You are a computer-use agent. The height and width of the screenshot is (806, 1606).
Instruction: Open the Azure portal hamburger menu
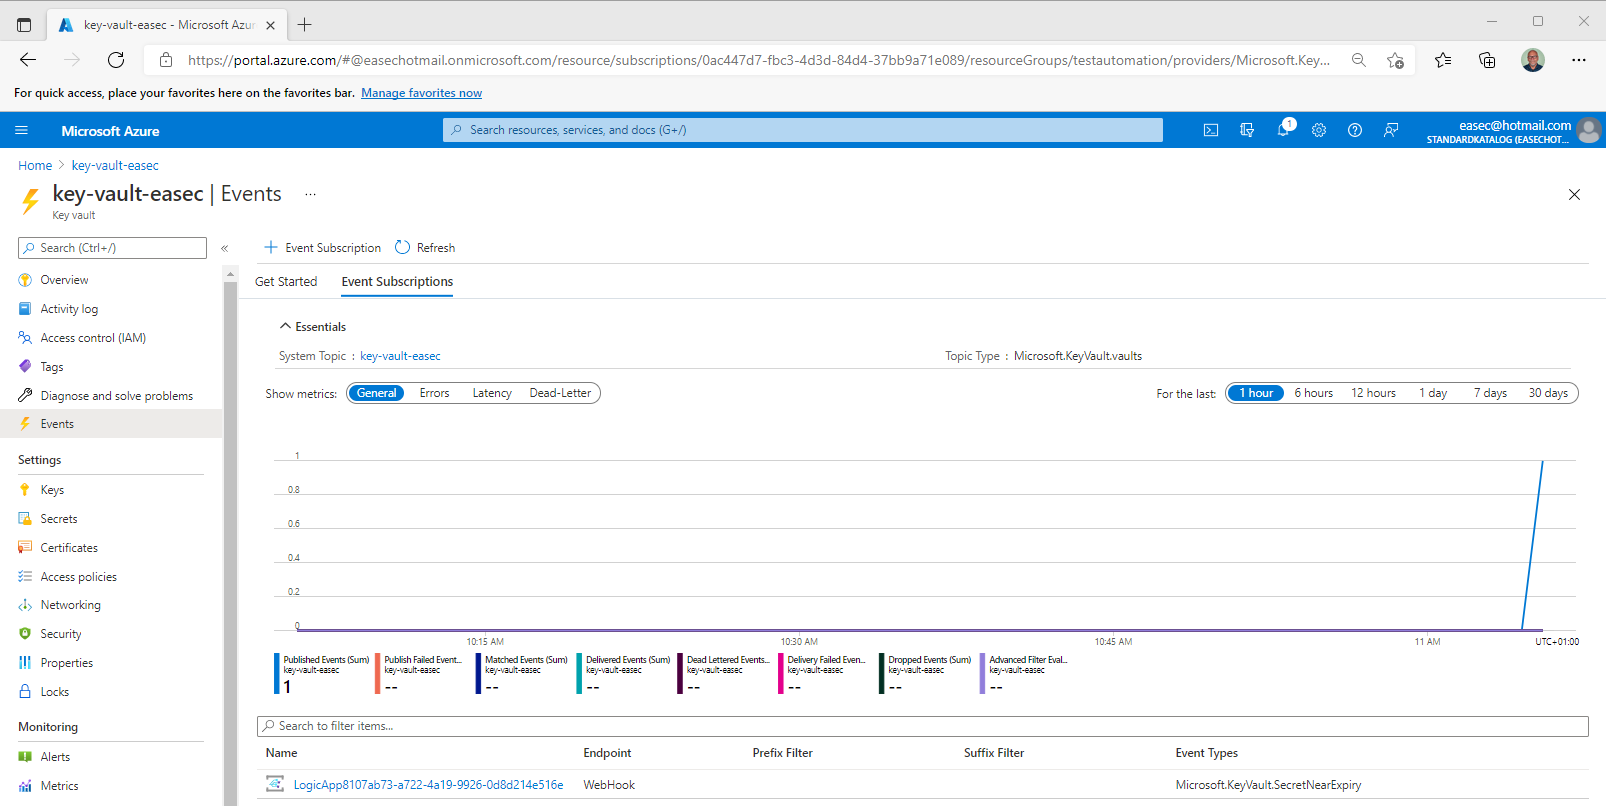[22, 130]
